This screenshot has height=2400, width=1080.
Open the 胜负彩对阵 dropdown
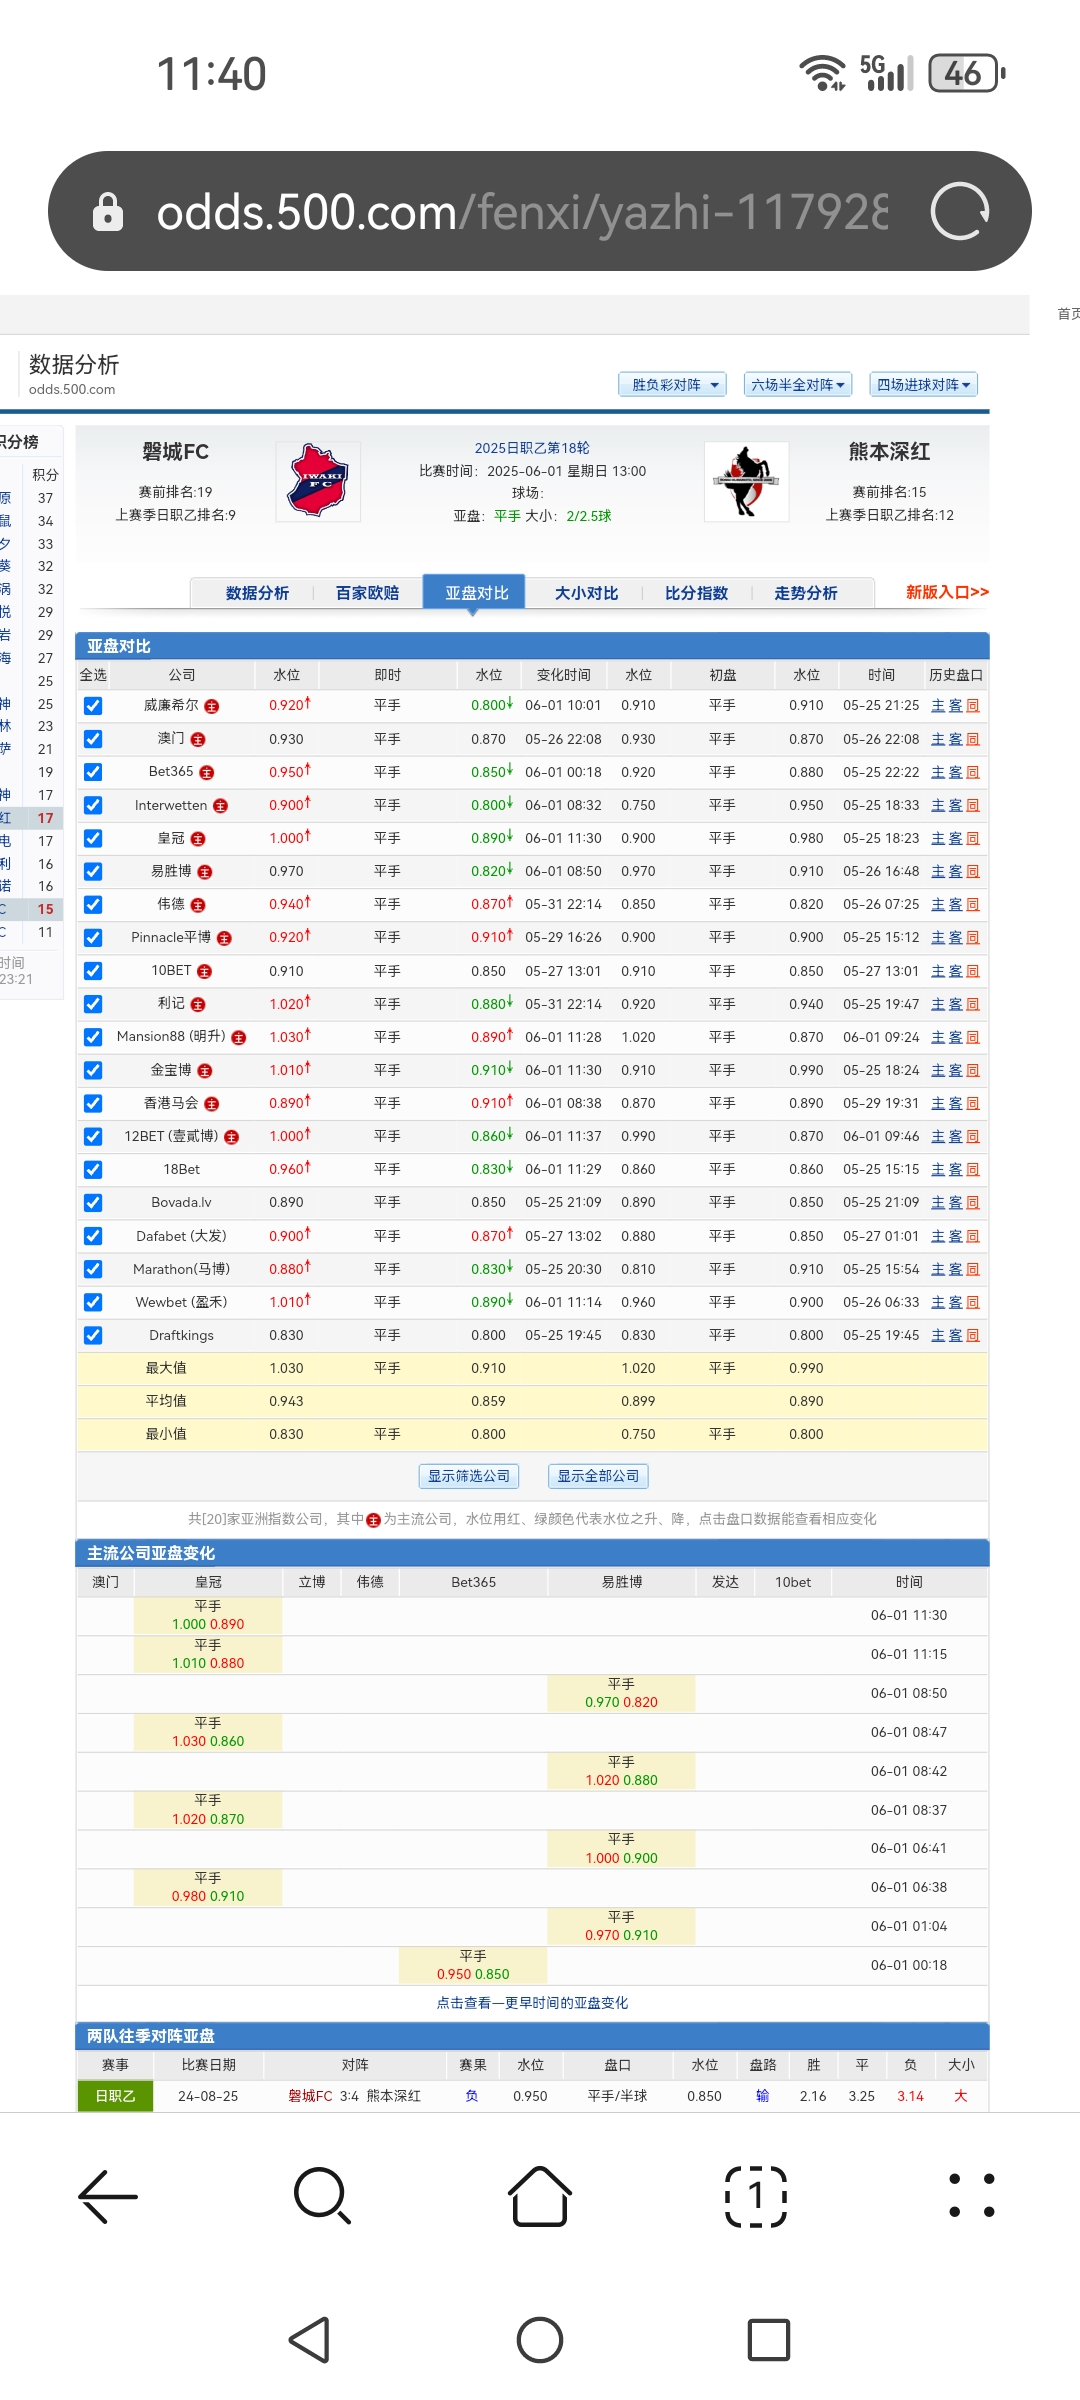point(673,385)
